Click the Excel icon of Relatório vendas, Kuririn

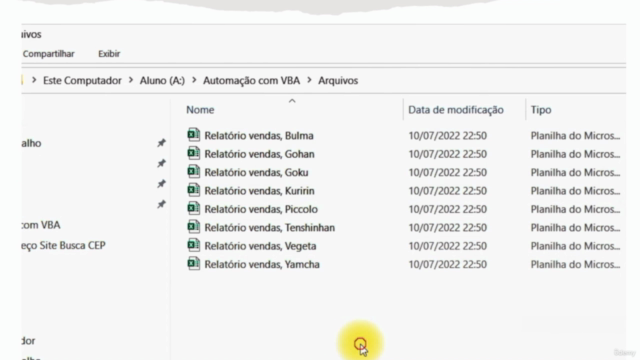click(193, 190)
